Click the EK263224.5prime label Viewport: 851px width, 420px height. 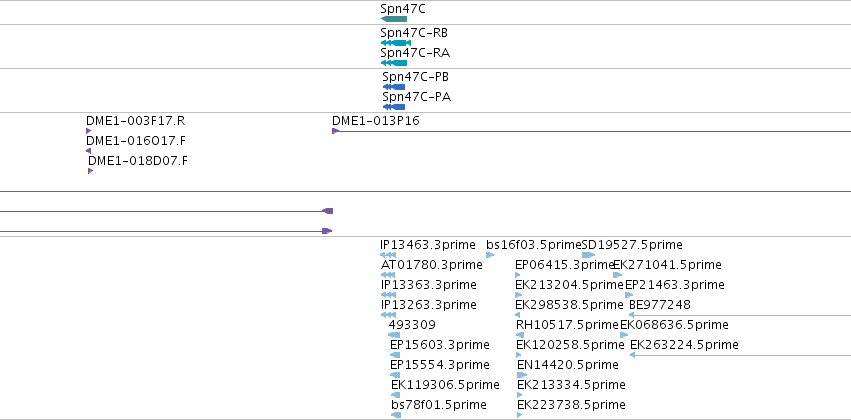684,345
